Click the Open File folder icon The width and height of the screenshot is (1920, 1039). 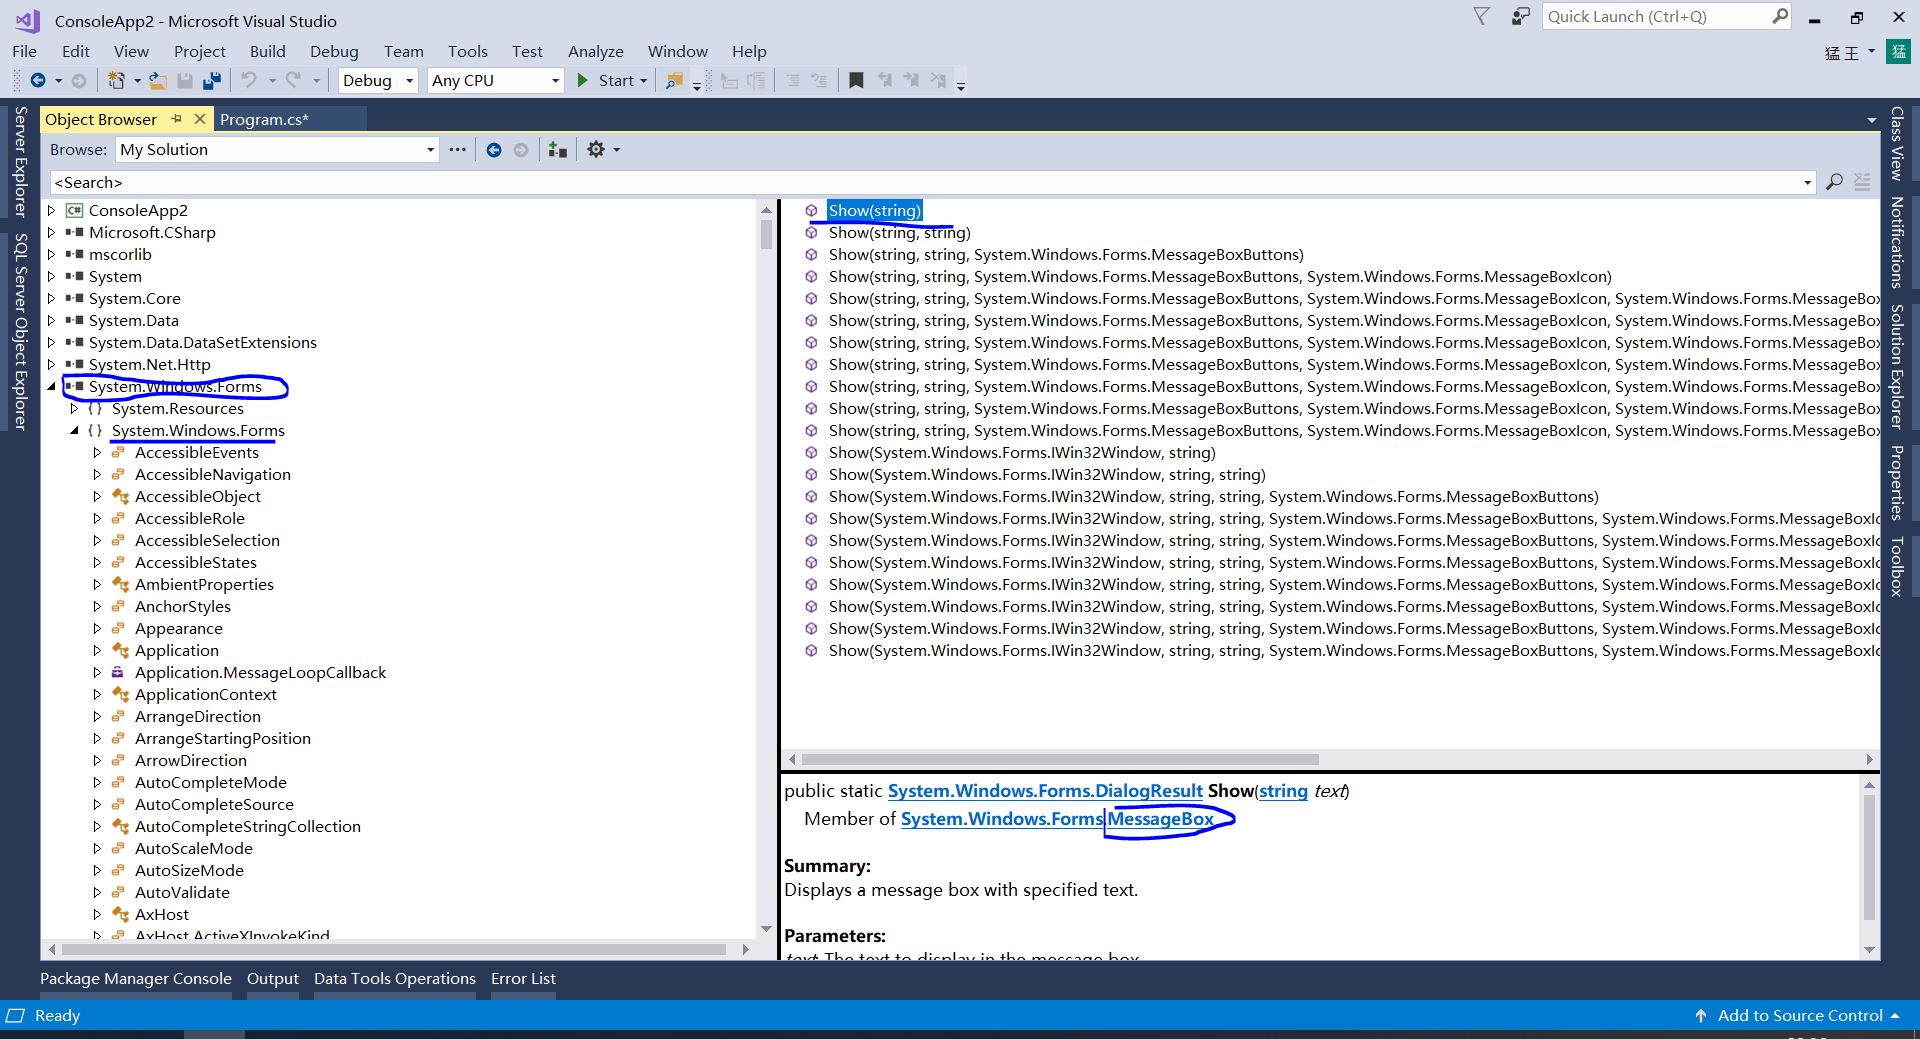pyautogui.click(x=158, y=81)
